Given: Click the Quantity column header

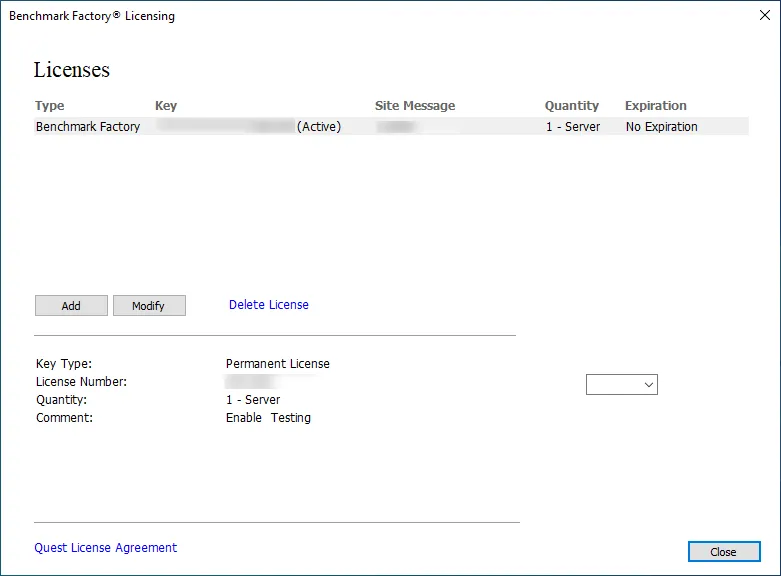Looking at the screenshot, I should (572, 106).
